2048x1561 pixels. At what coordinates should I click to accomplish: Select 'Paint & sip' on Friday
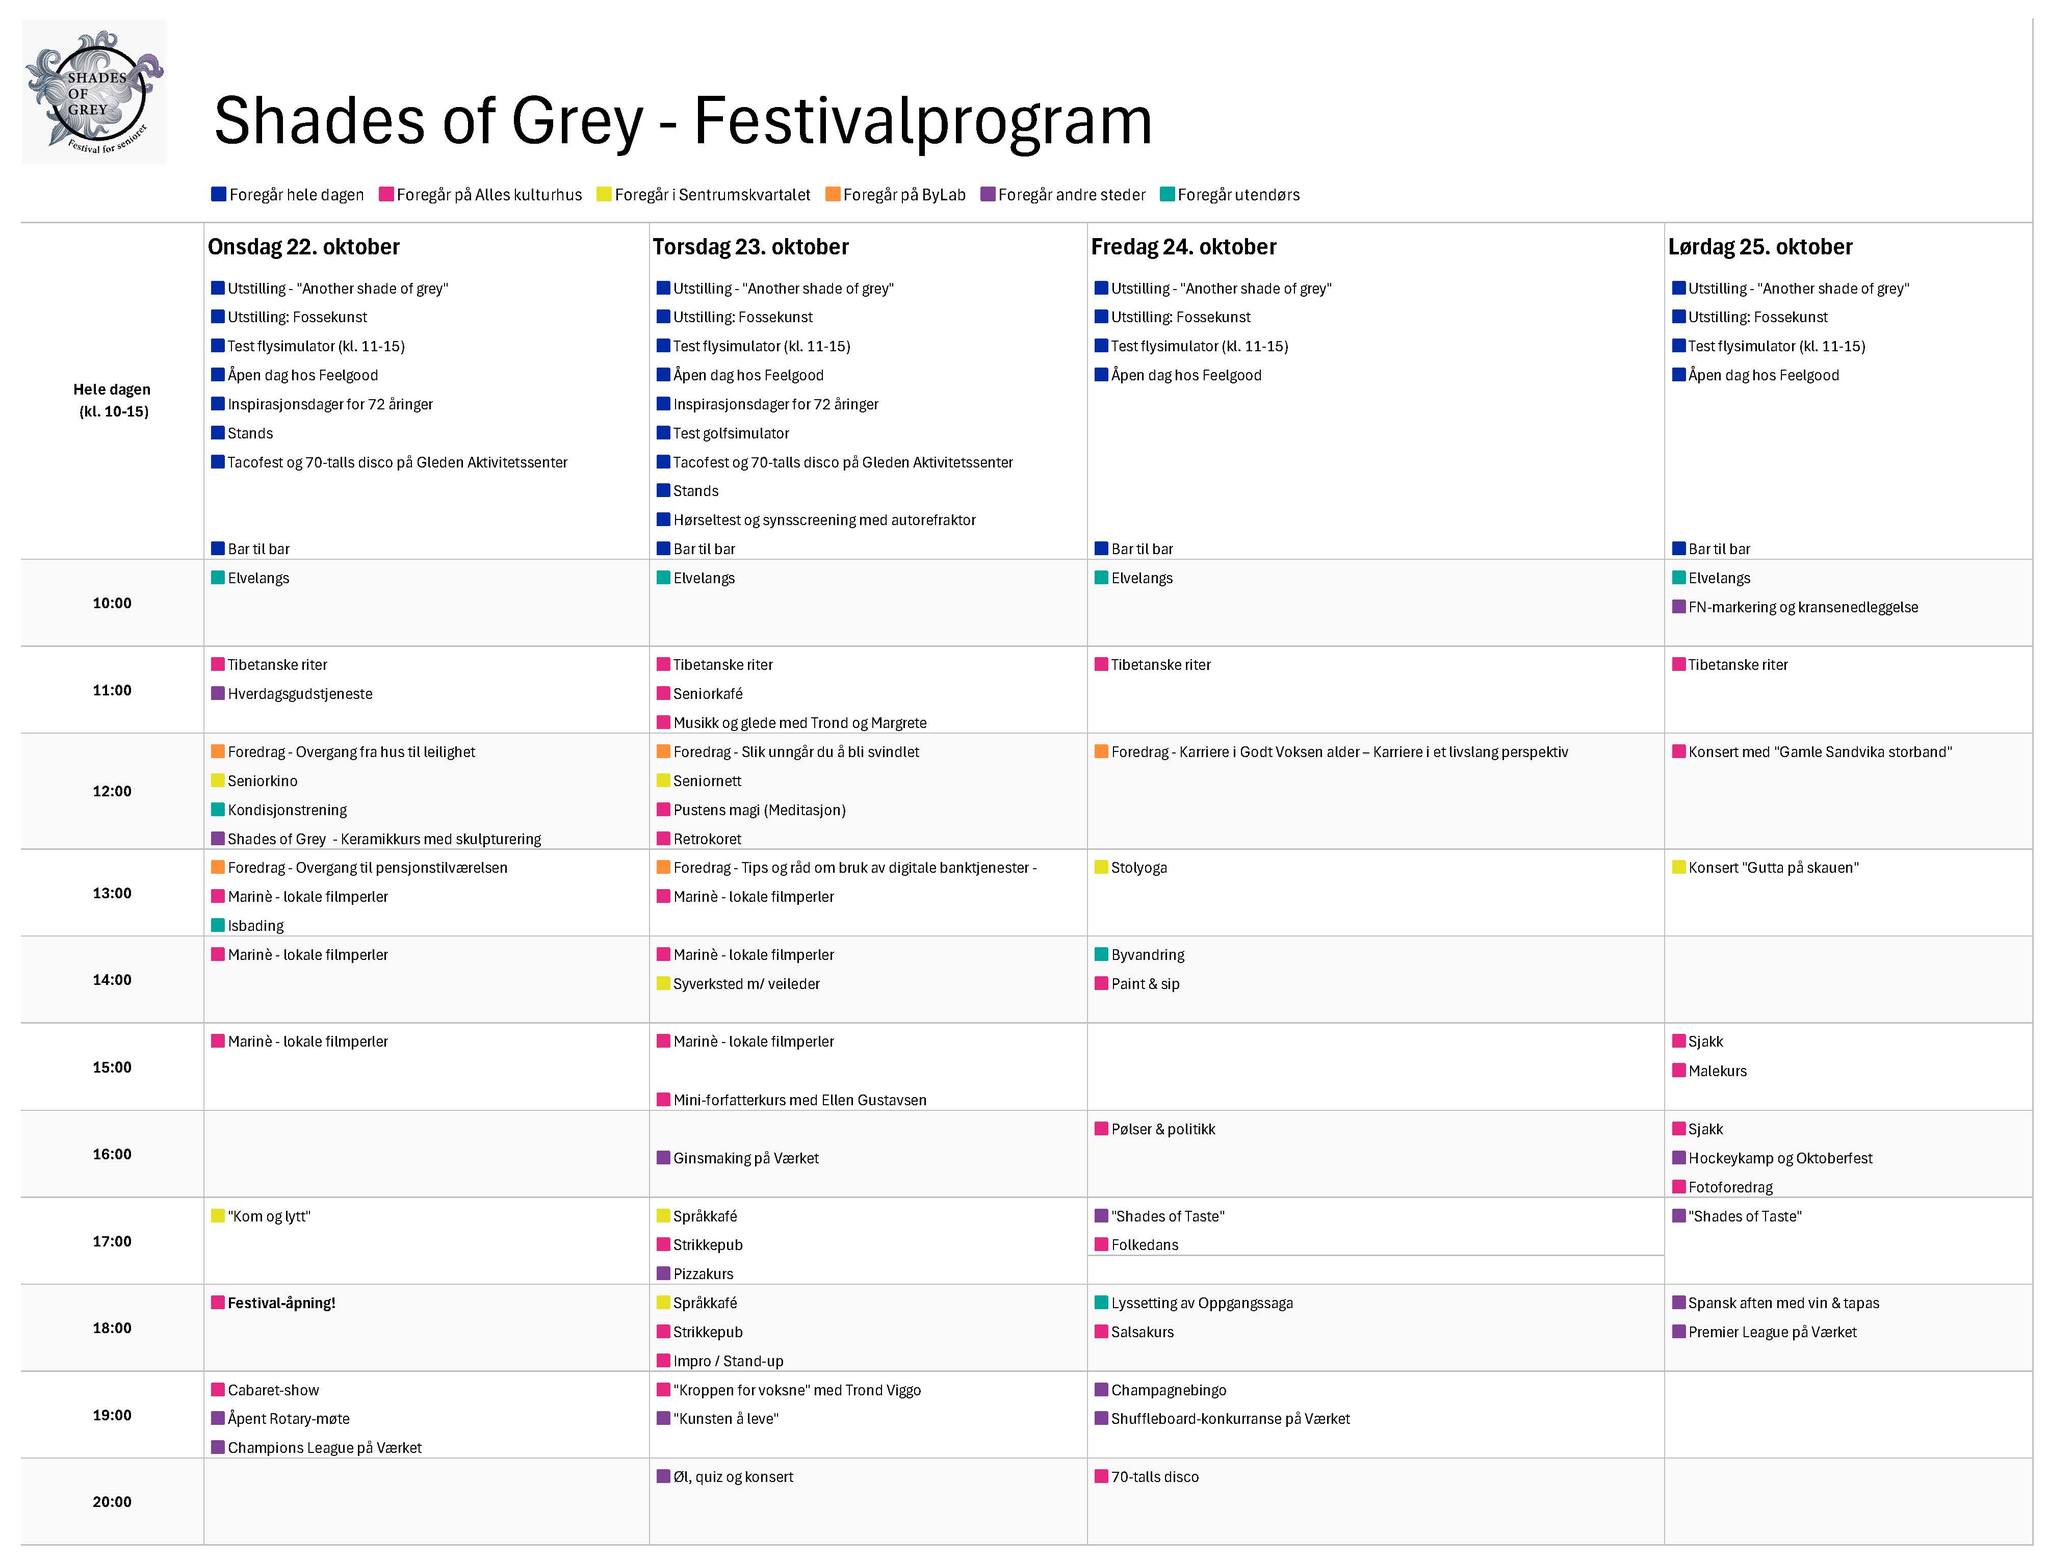[1145, 984]
